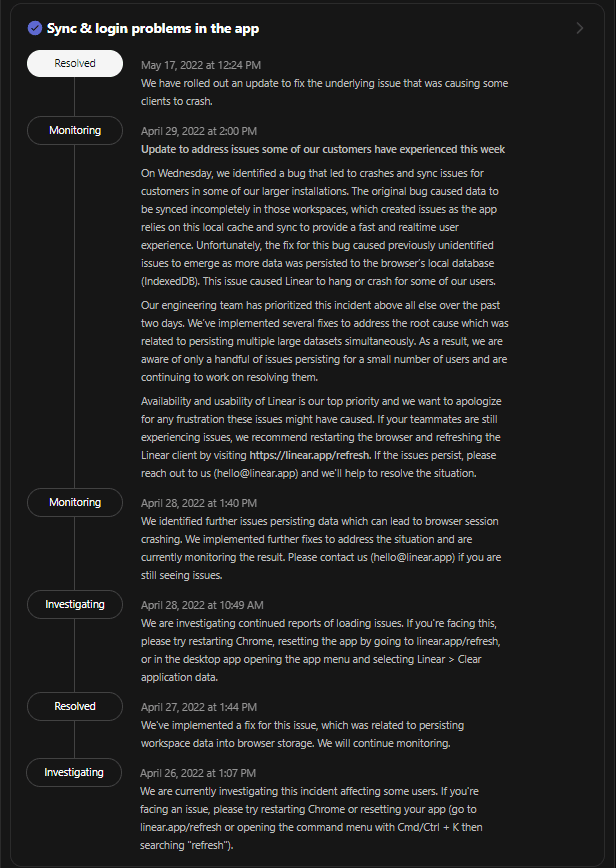The width and height of the screenshot is (616, 868).
Task: Click the April 28, 2022 at 1:40 PM timestamp
Action: point(199,503)
